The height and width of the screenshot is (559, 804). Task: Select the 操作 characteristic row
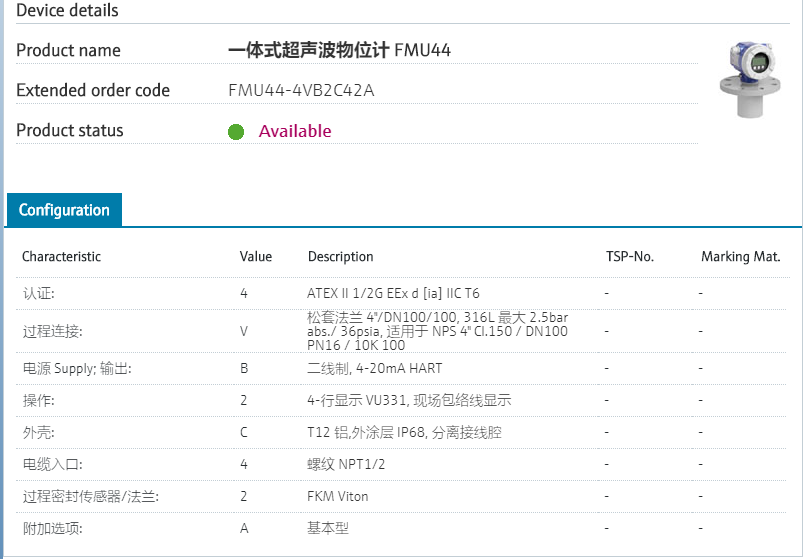39,400
